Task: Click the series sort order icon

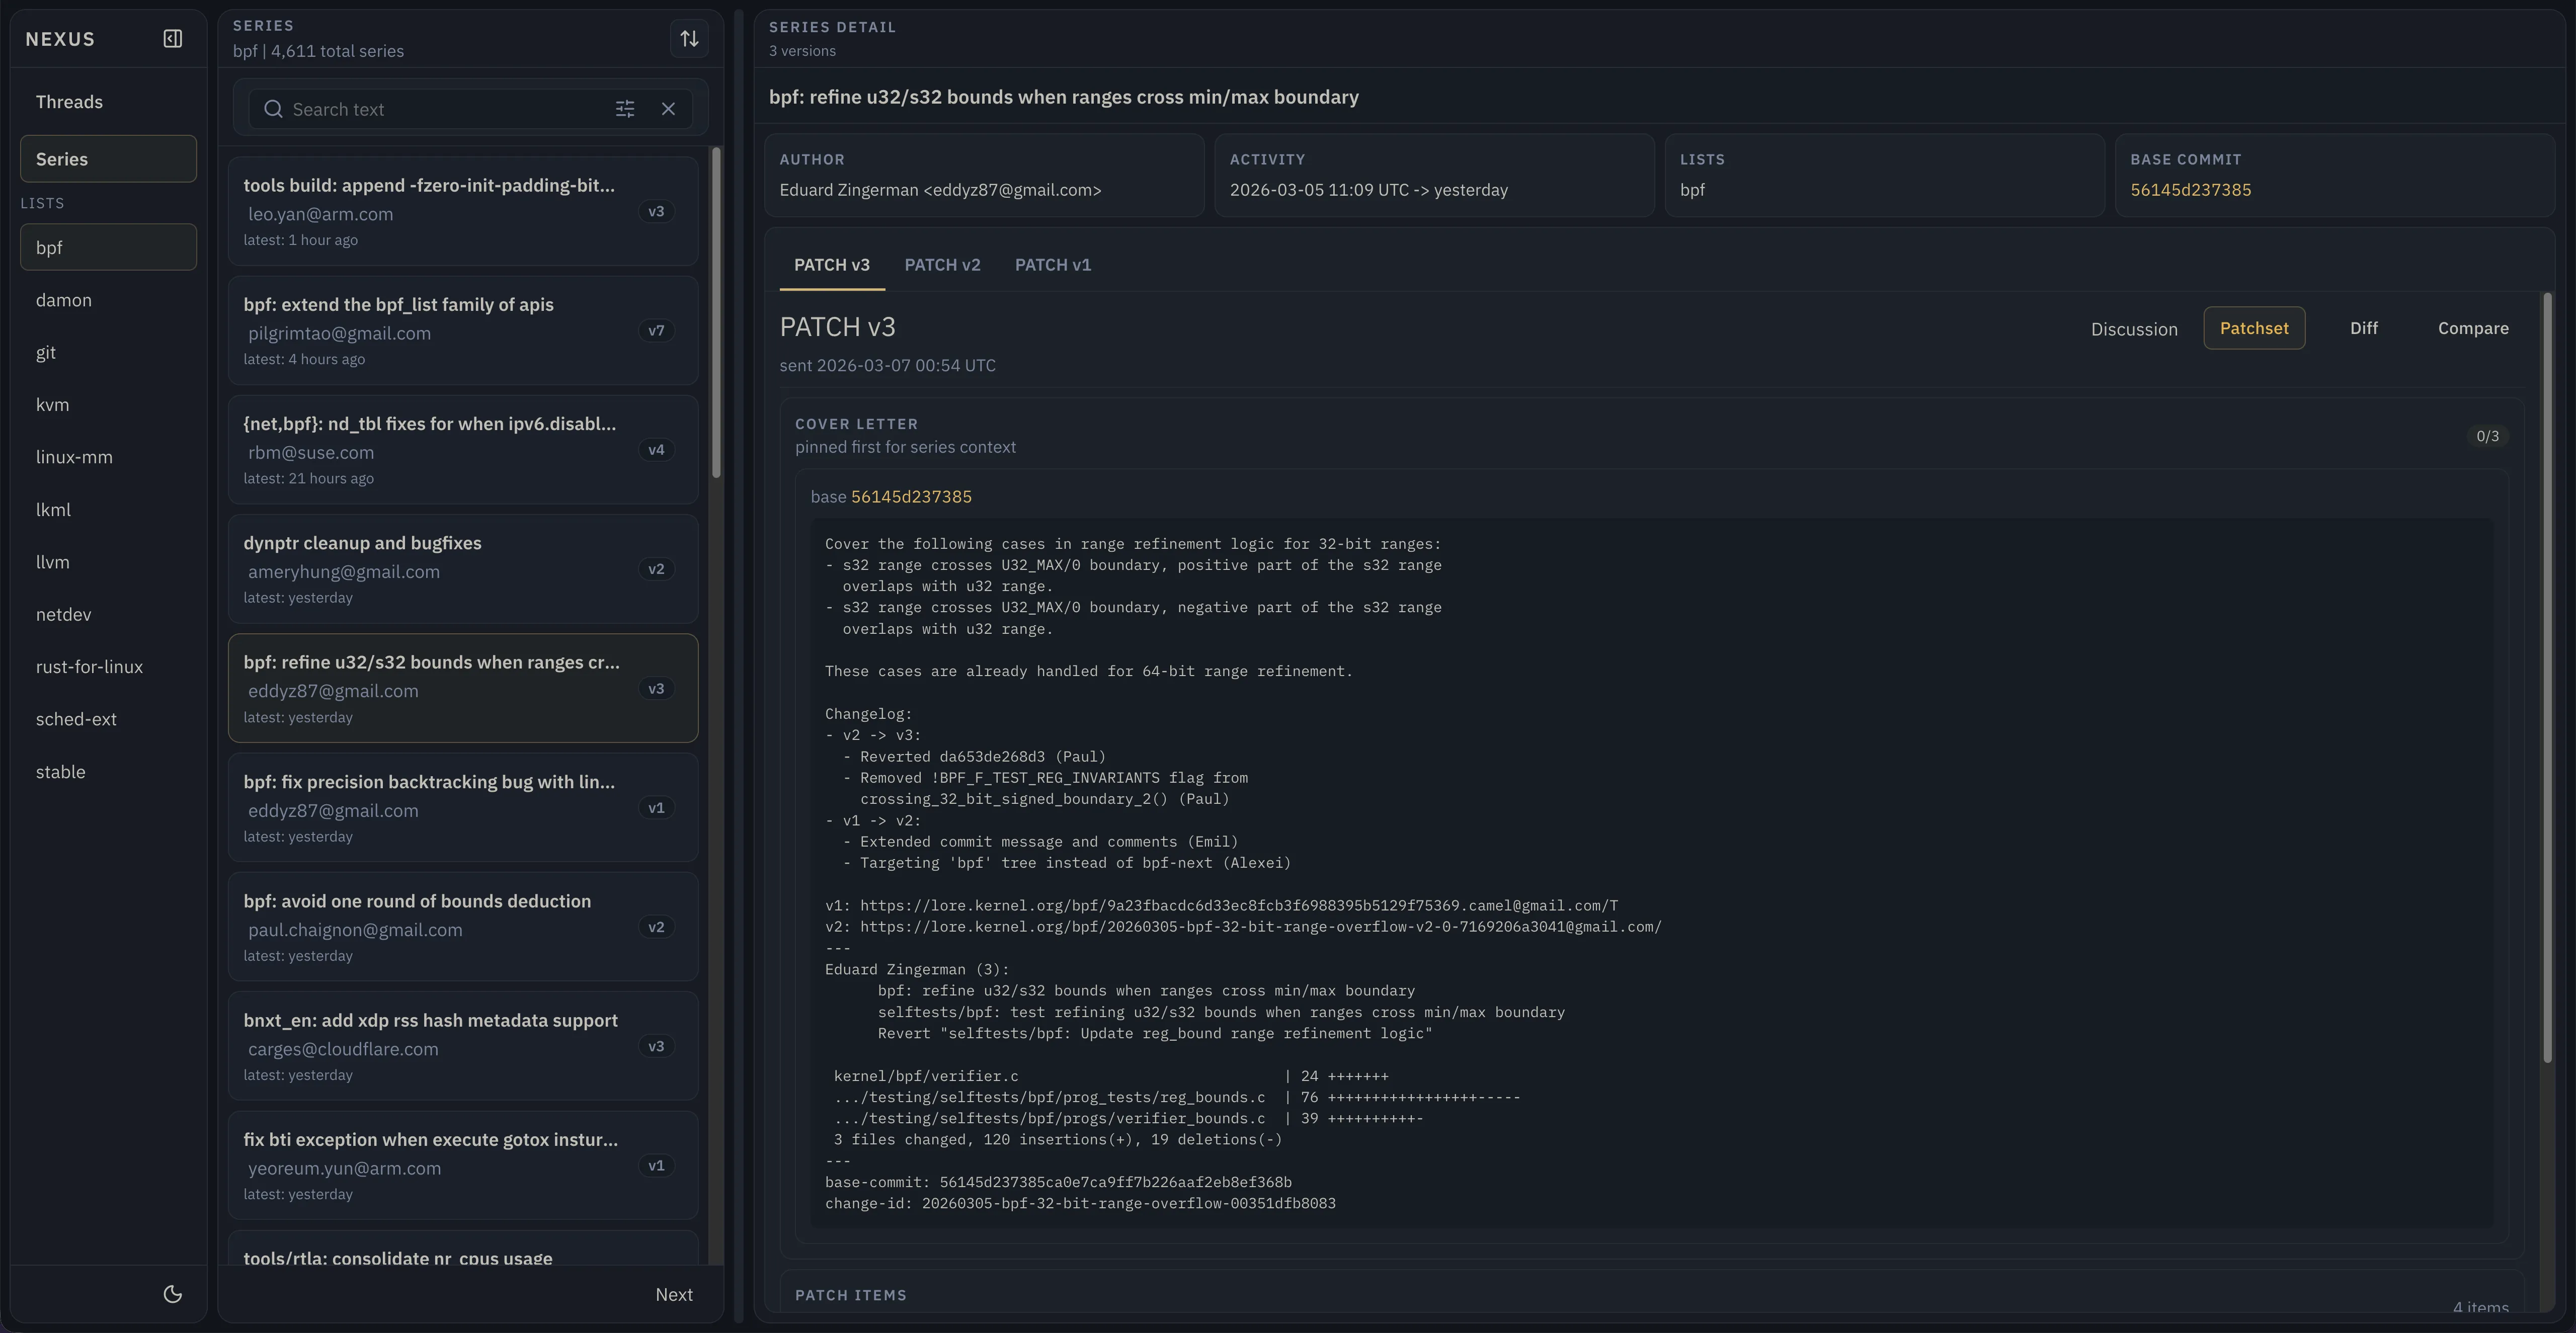Action: (x=689, y=39)
